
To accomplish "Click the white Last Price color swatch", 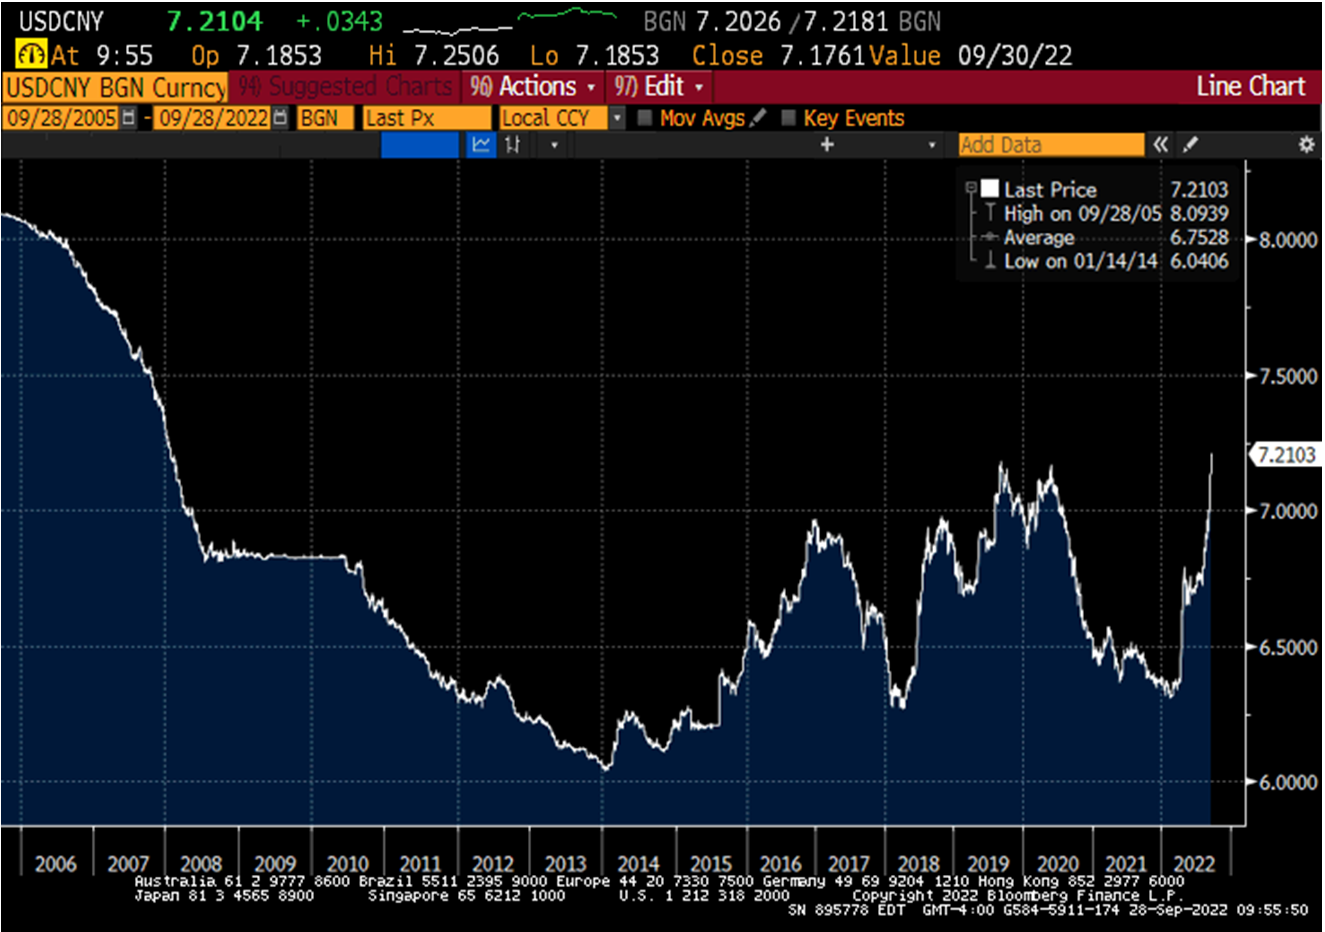I will (990, 190).
